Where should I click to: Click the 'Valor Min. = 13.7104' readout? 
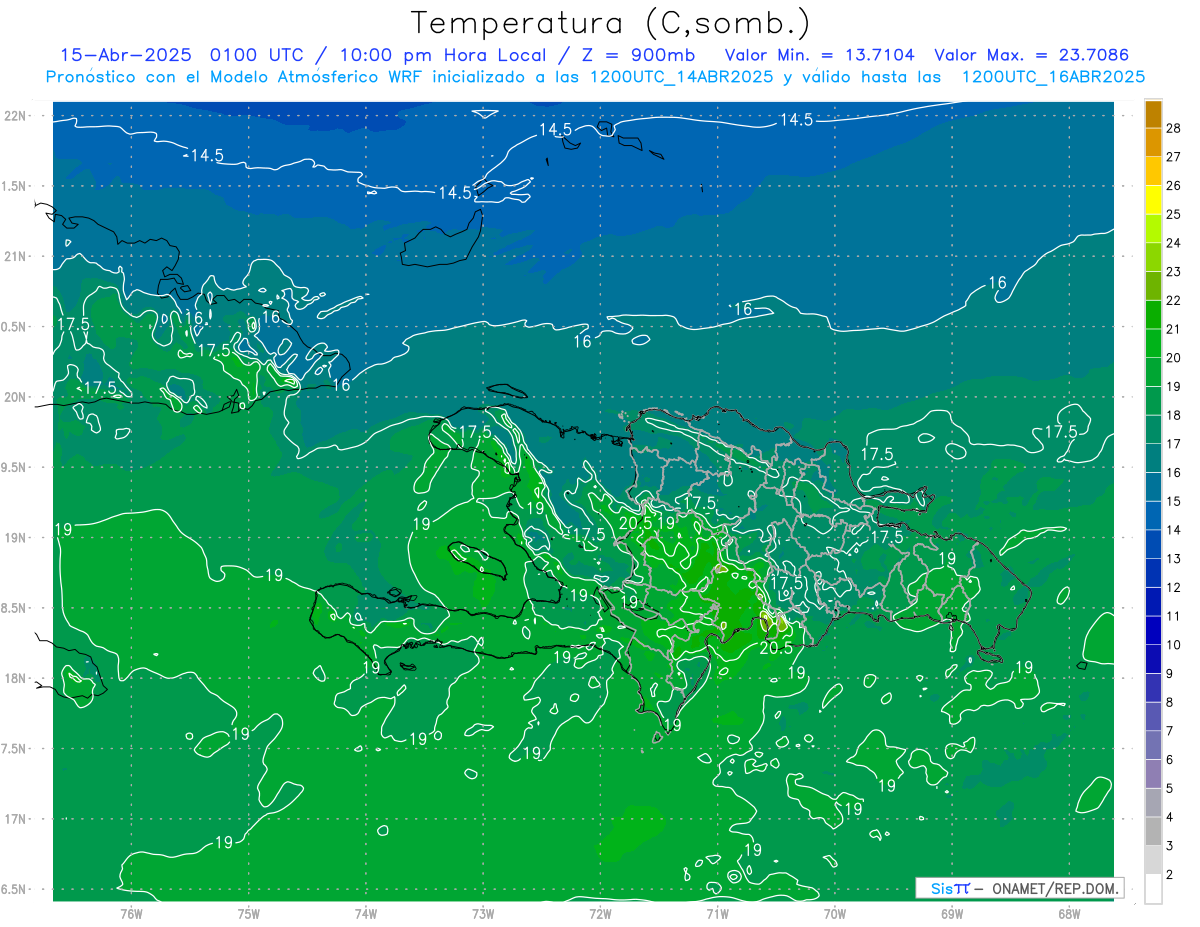pyautogui.click(x=820, y=55)
